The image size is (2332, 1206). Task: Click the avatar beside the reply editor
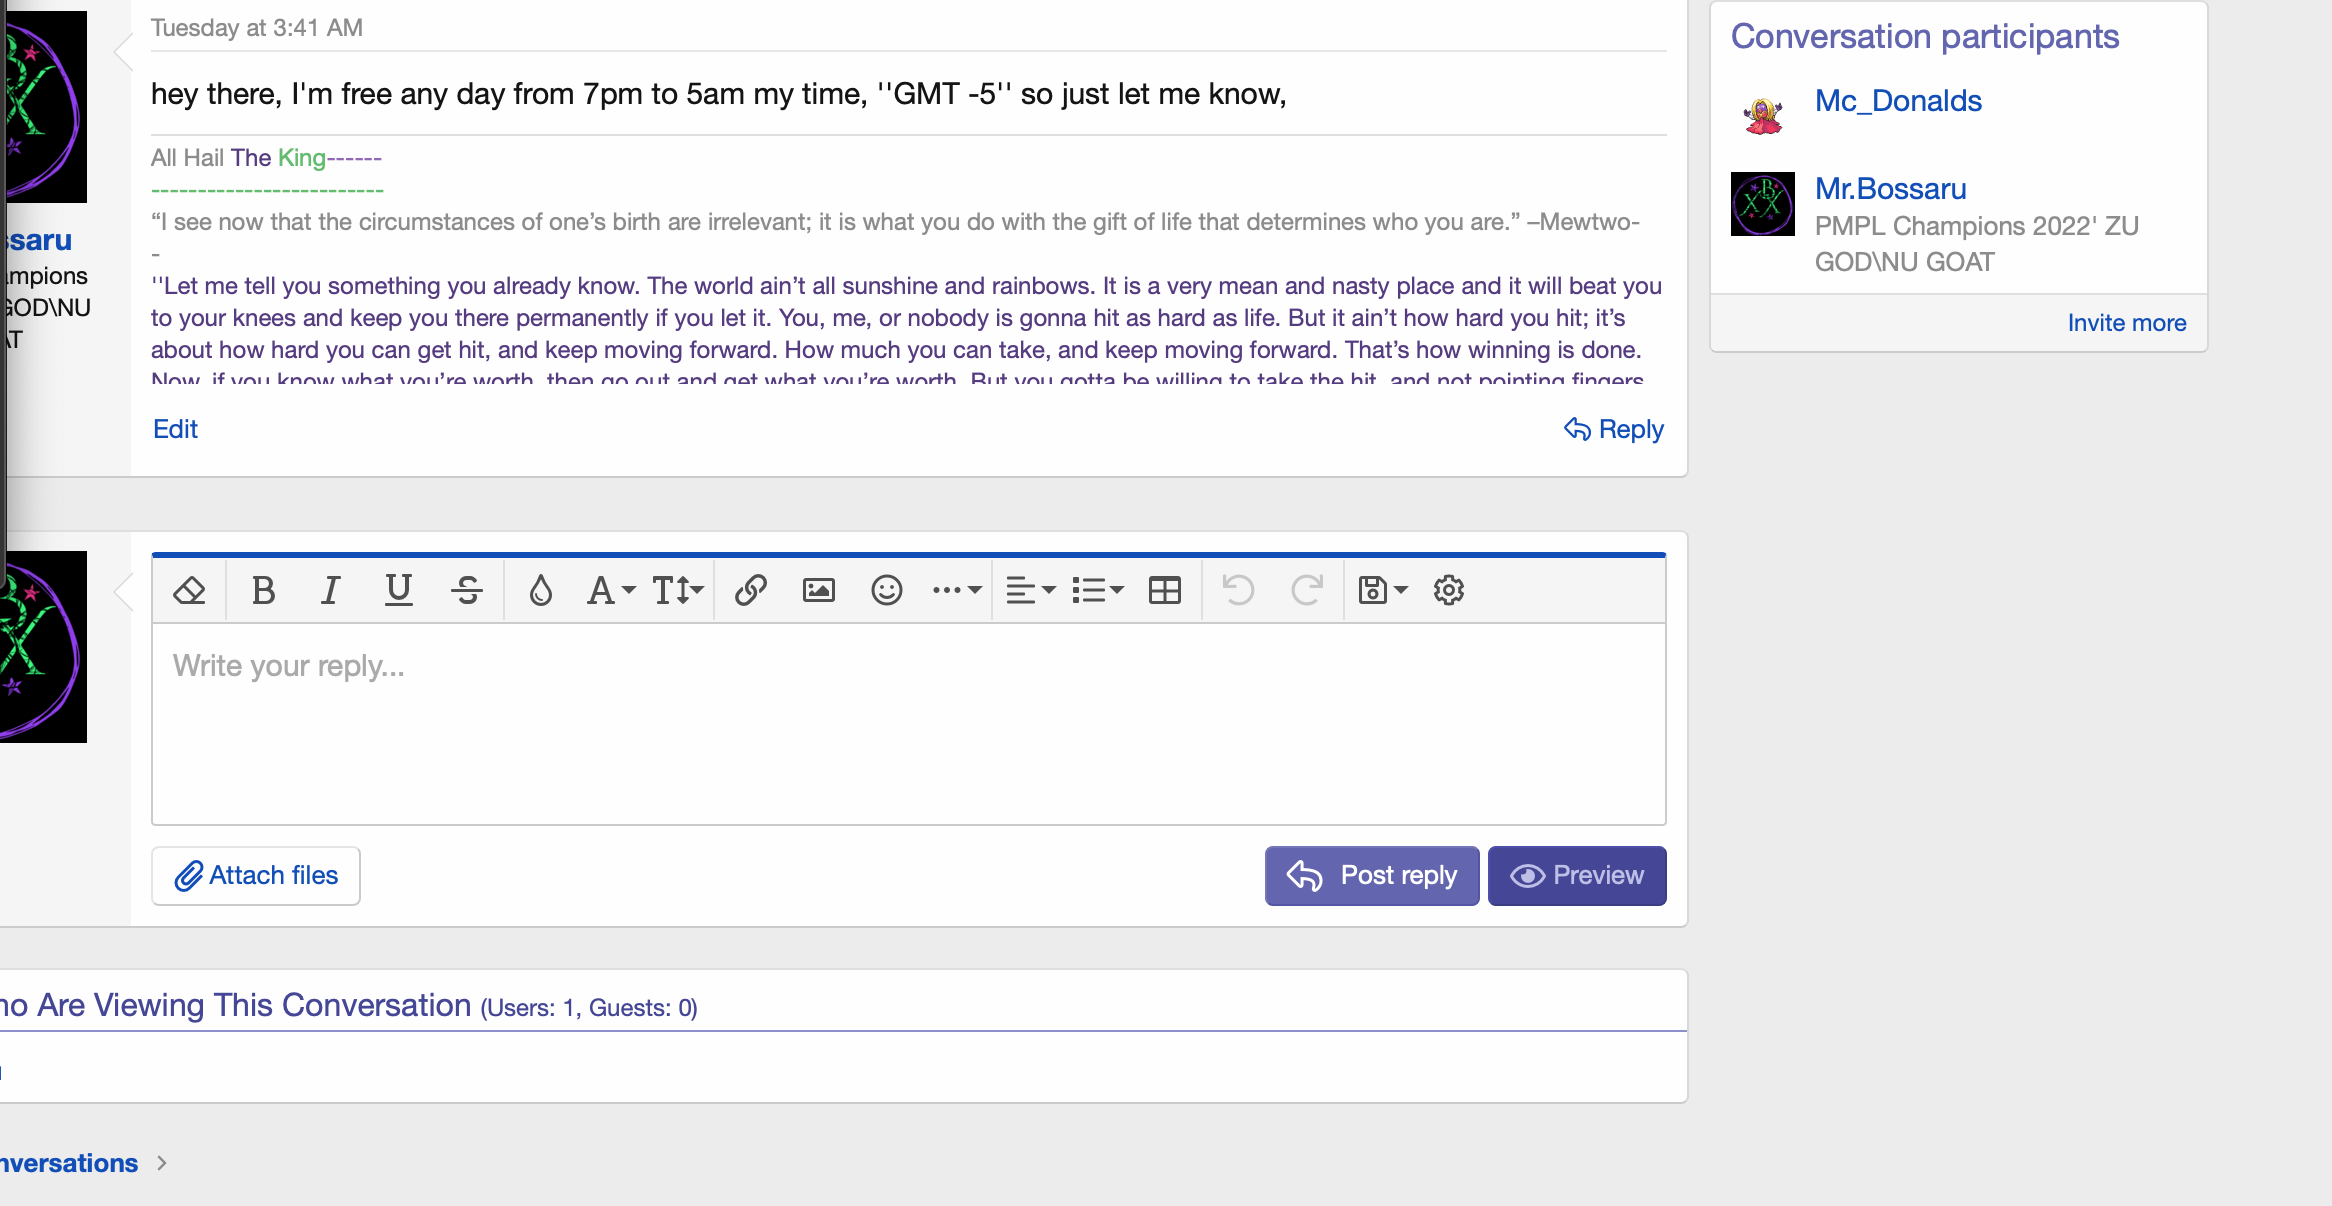[43, 647]
